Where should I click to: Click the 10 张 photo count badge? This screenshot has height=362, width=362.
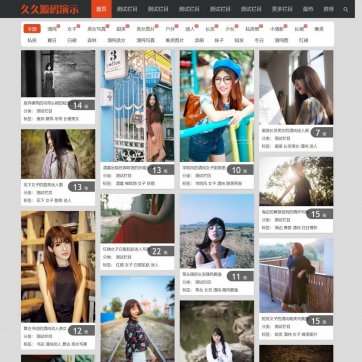[x=240, y=170]
